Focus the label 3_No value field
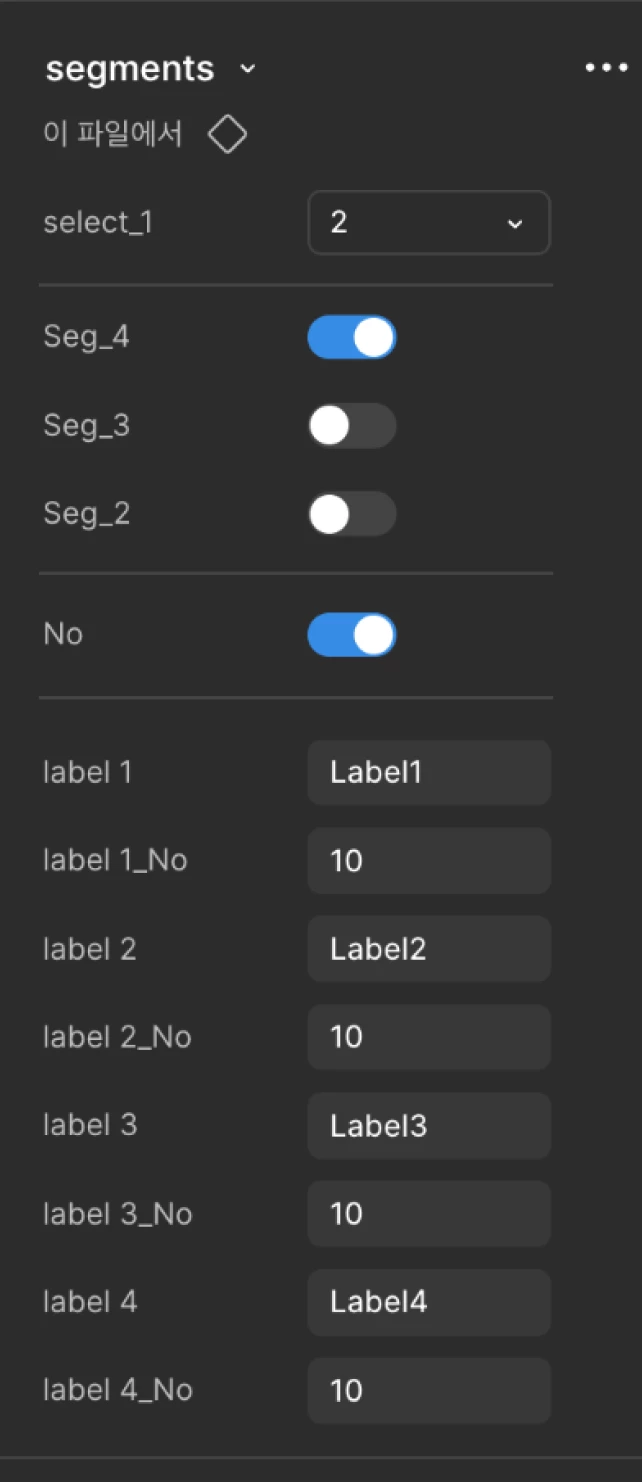Screen dimensions: 642x1482 pyautogui.click(x=429, y=1214)
